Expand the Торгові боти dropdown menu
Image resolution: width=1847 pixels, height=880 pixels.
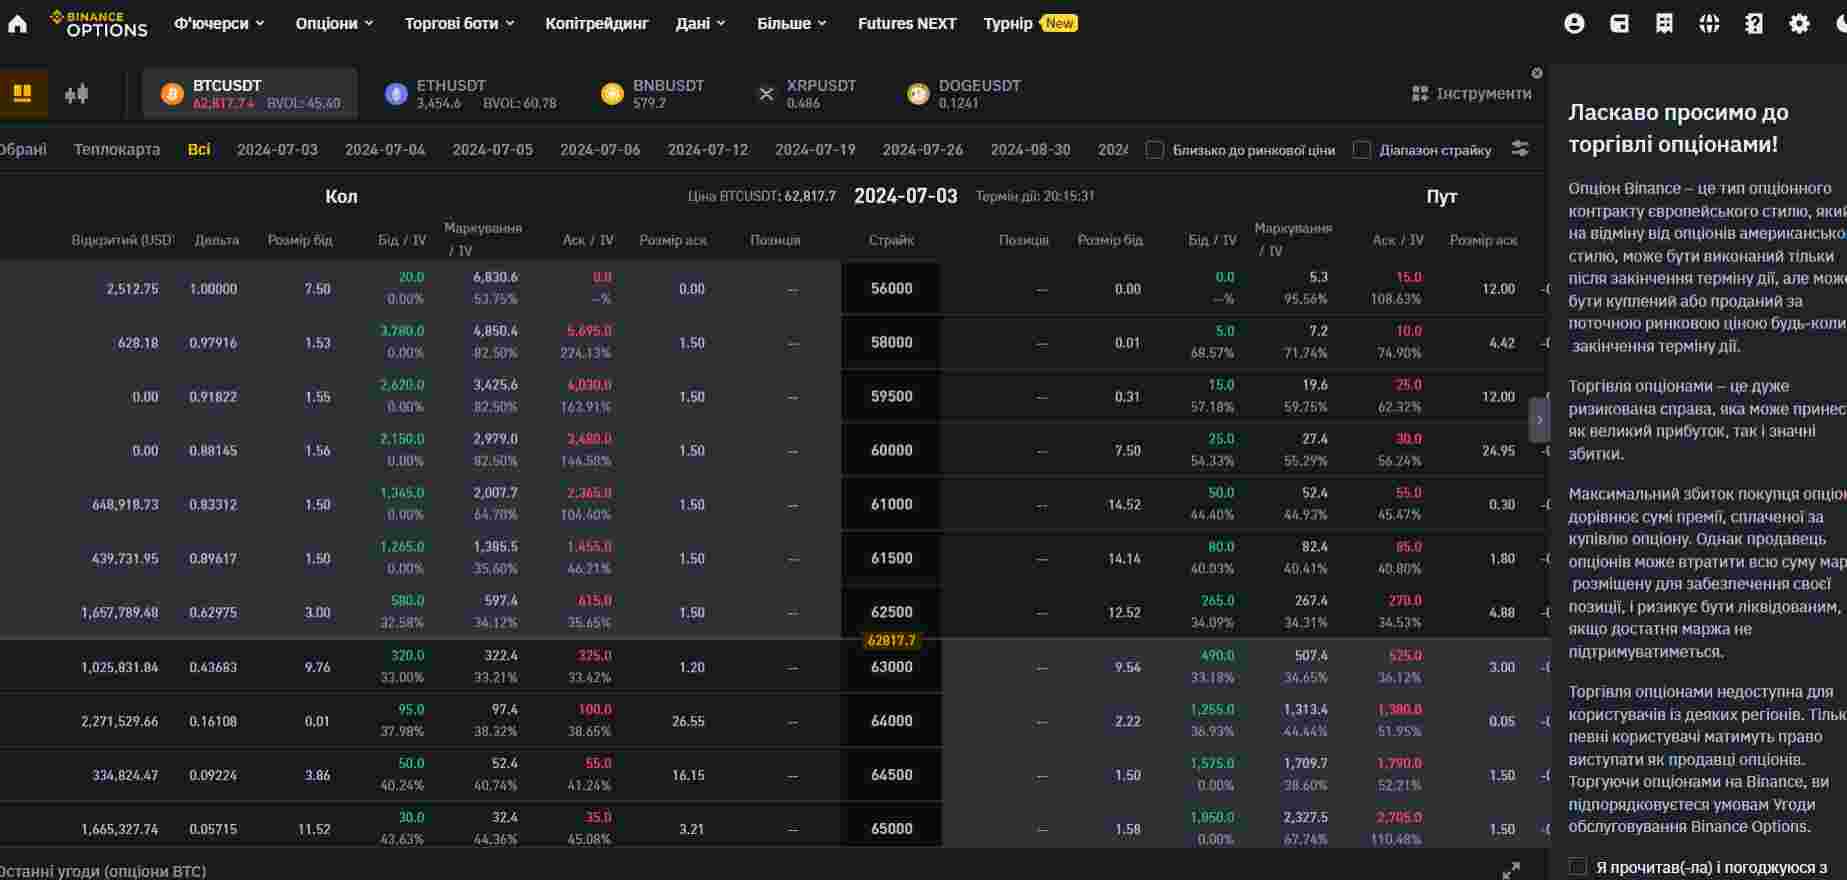click(460, 23)
